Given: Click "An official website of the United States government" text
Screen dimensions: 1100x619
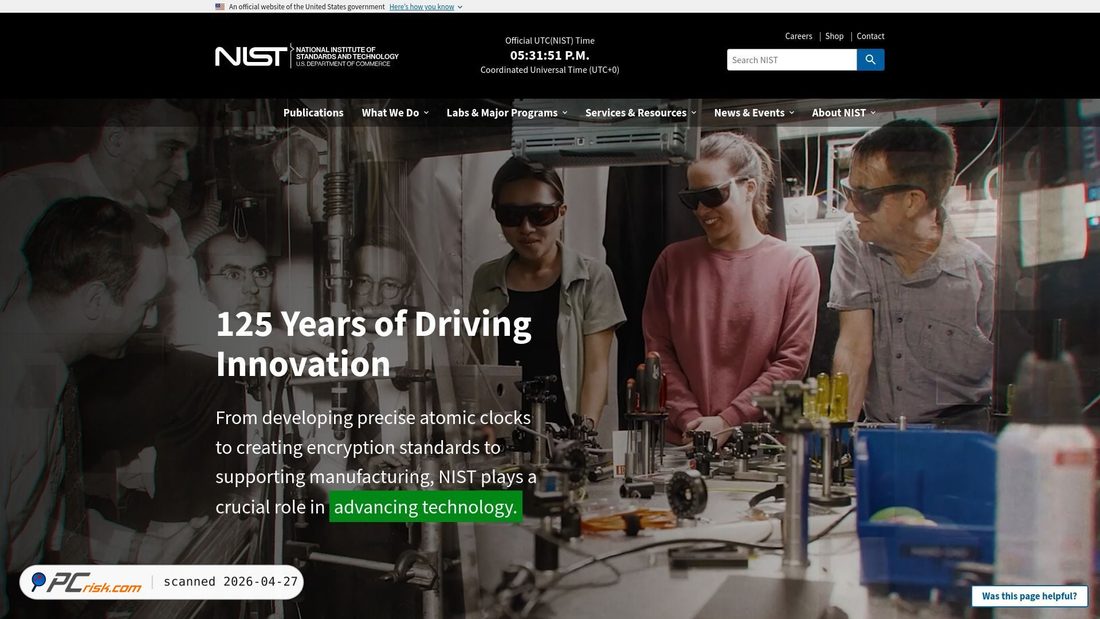Looking at the screenshot, I should [307, 6].
